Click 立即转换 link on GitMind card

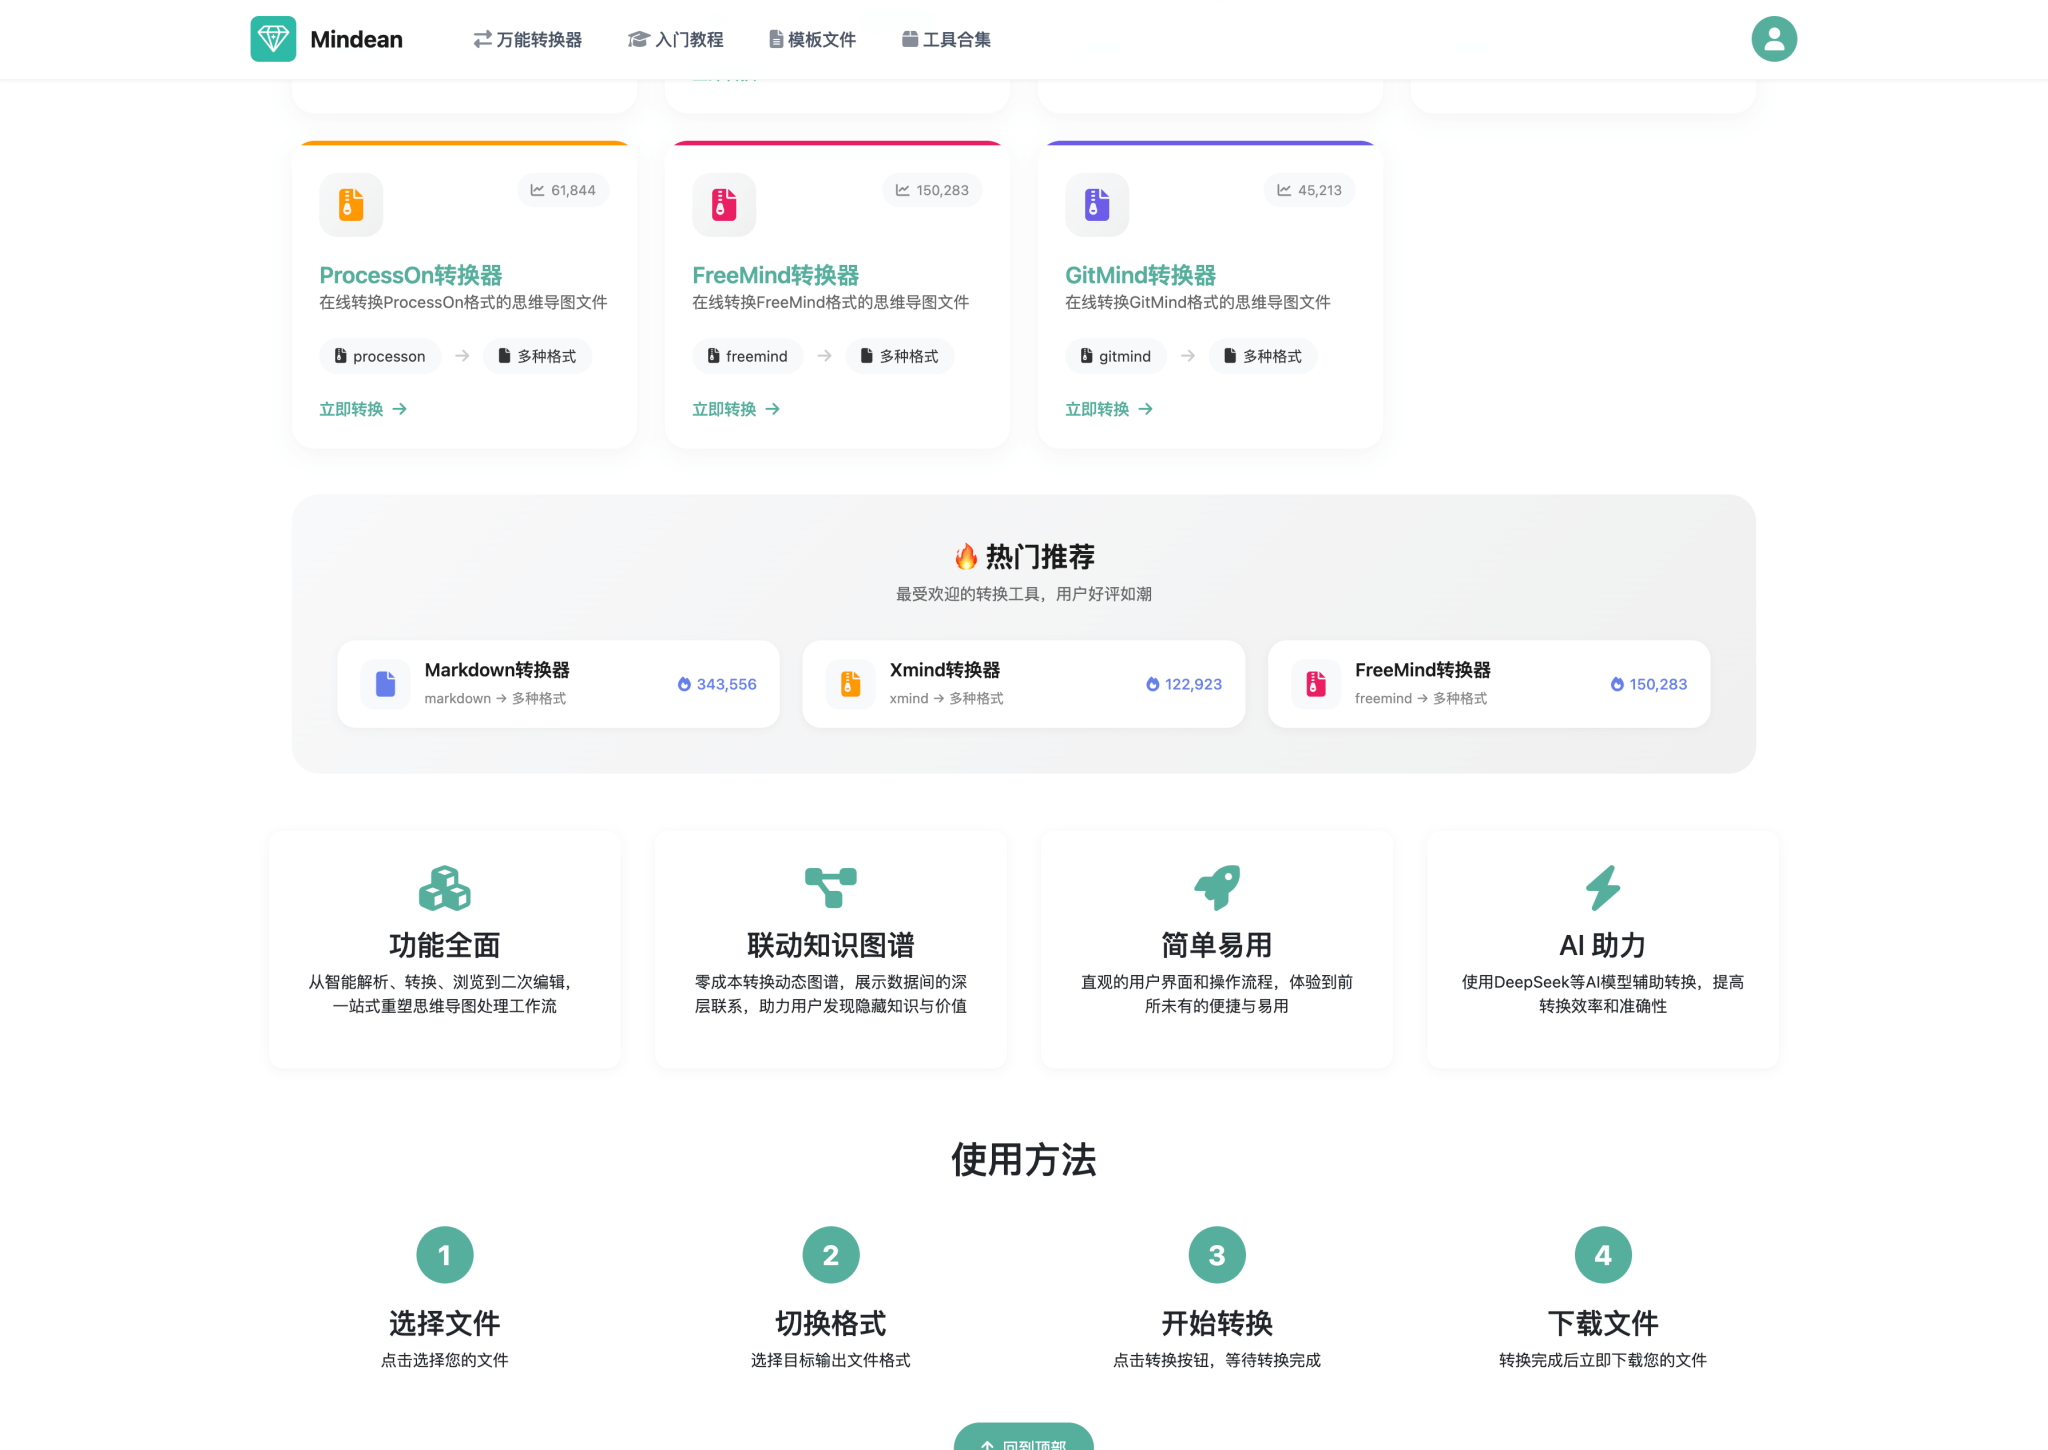pos(1108,409)
